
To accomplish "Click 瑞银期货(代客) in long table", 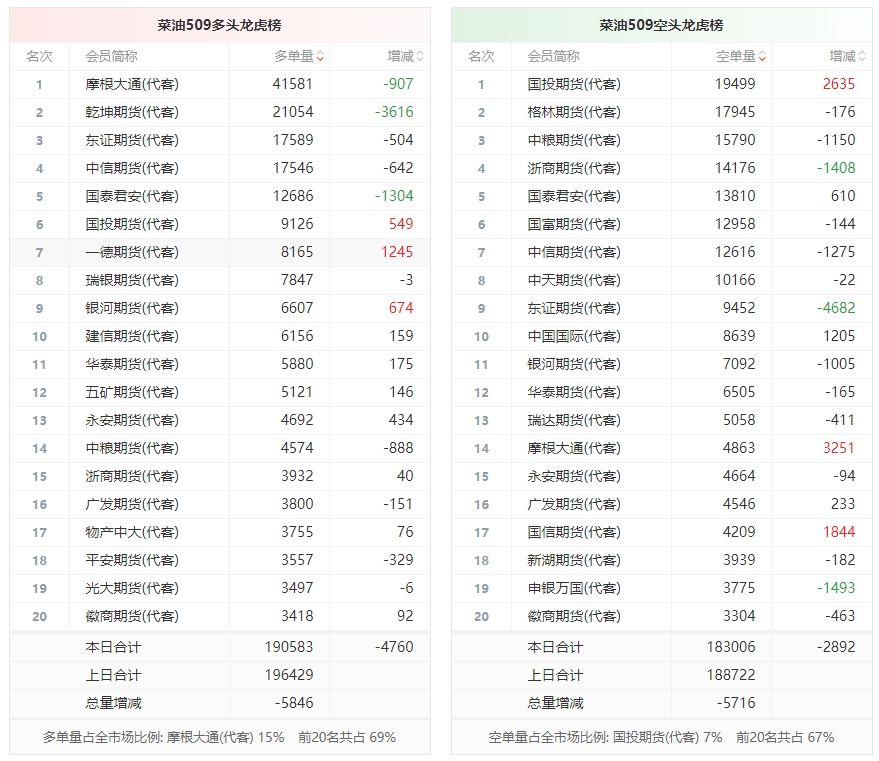I will pos(132,280).
